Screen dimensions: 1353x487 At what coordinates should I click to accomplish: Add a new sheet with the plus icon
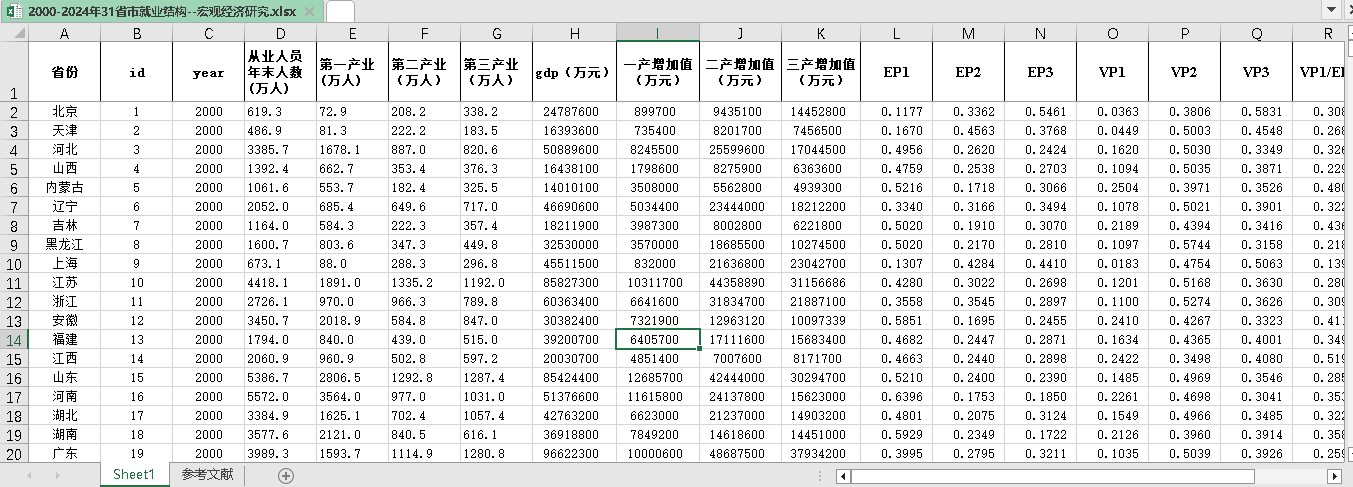click(x=286, y=476)
